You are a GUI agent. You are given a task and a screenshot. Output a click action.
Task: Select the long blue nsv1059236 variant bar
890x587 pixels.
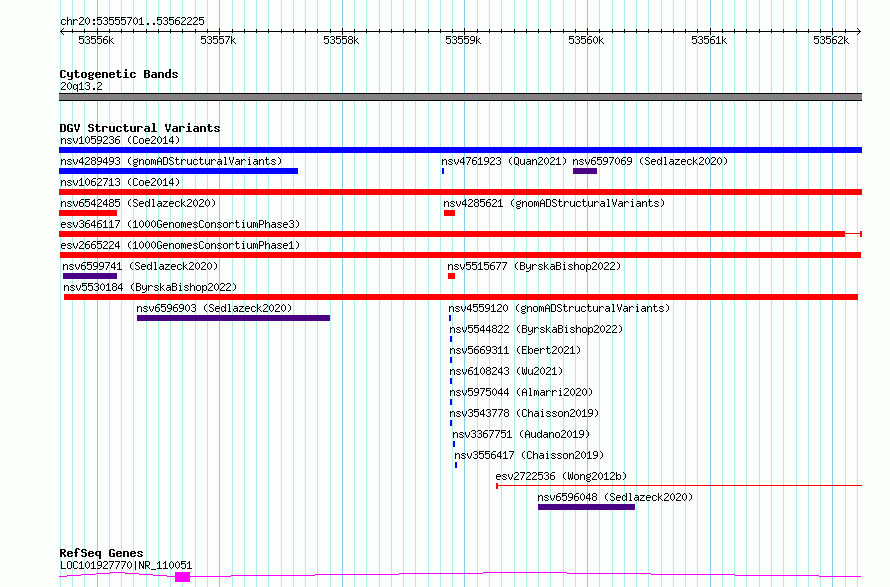[x=460, y=150]
